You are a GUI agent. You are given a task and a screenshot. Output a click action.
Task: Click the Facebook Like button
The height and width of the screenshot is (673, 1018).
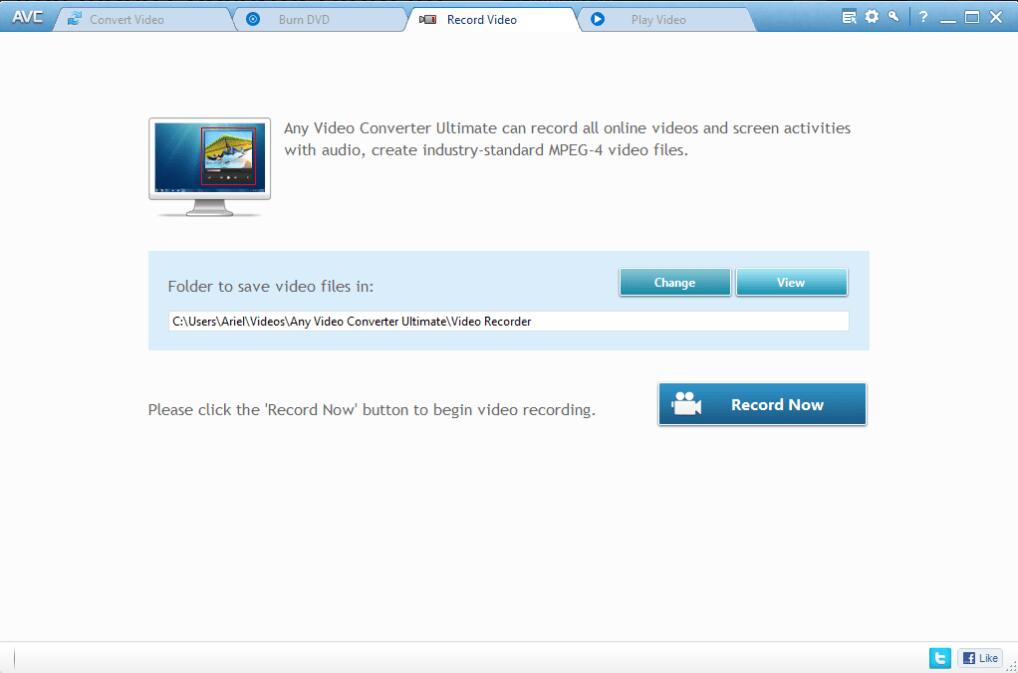980,657
